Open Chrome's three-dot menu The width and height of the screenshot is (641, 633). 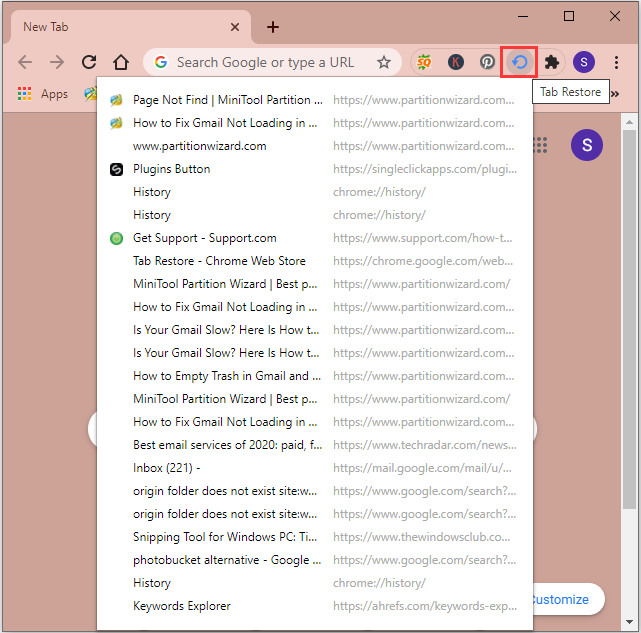(x=616, y=62)
